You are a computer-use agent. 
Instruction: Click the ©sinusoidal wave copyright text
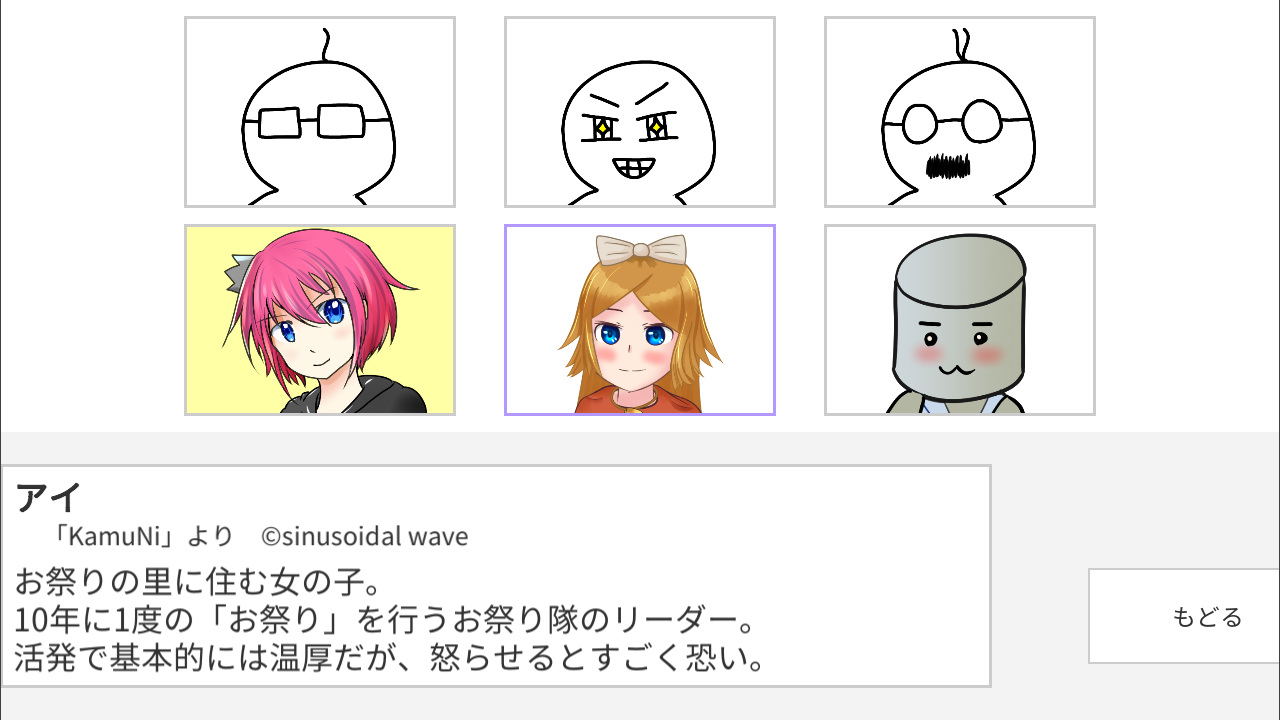click(x=365, y=537)
